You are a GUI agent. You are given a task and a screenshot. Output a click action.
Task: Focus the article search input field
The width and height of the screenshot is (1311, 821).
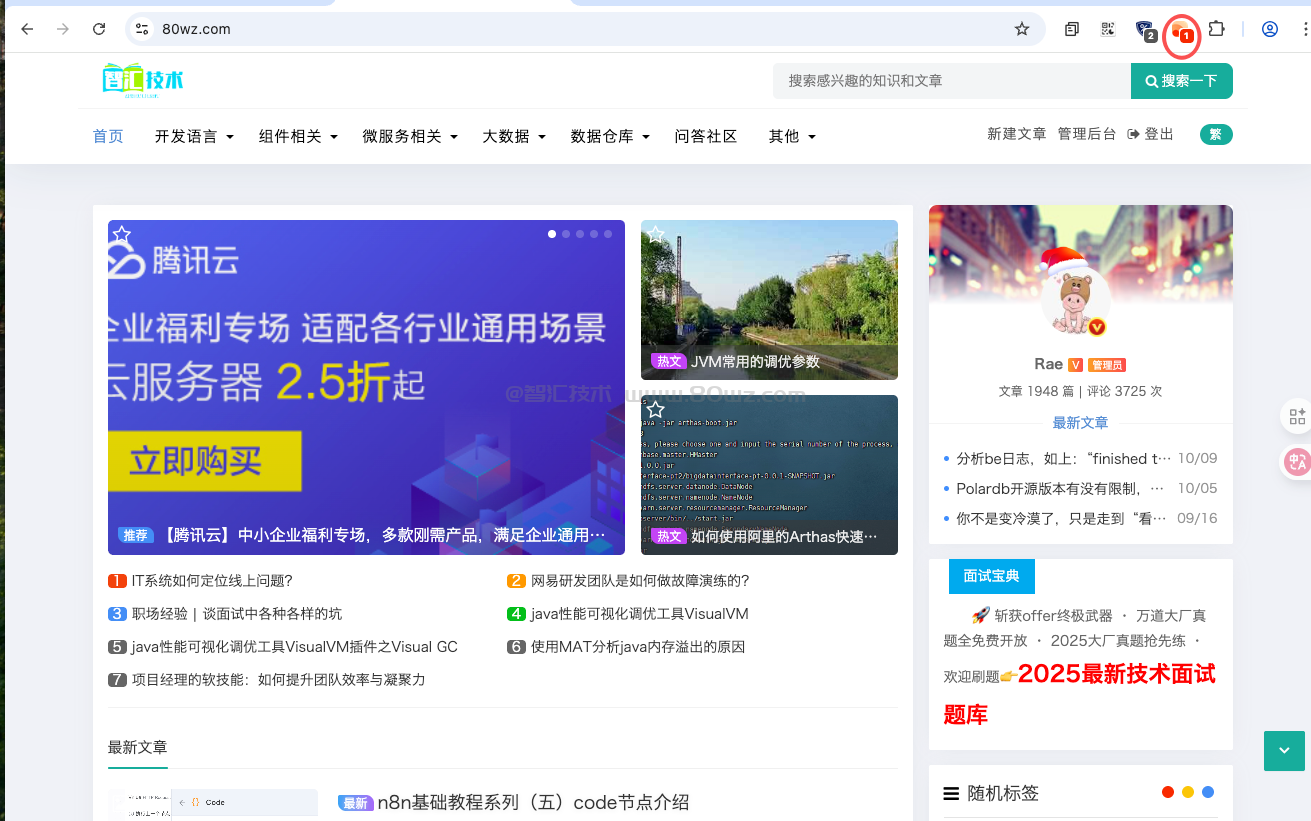(x=950, y=81)
